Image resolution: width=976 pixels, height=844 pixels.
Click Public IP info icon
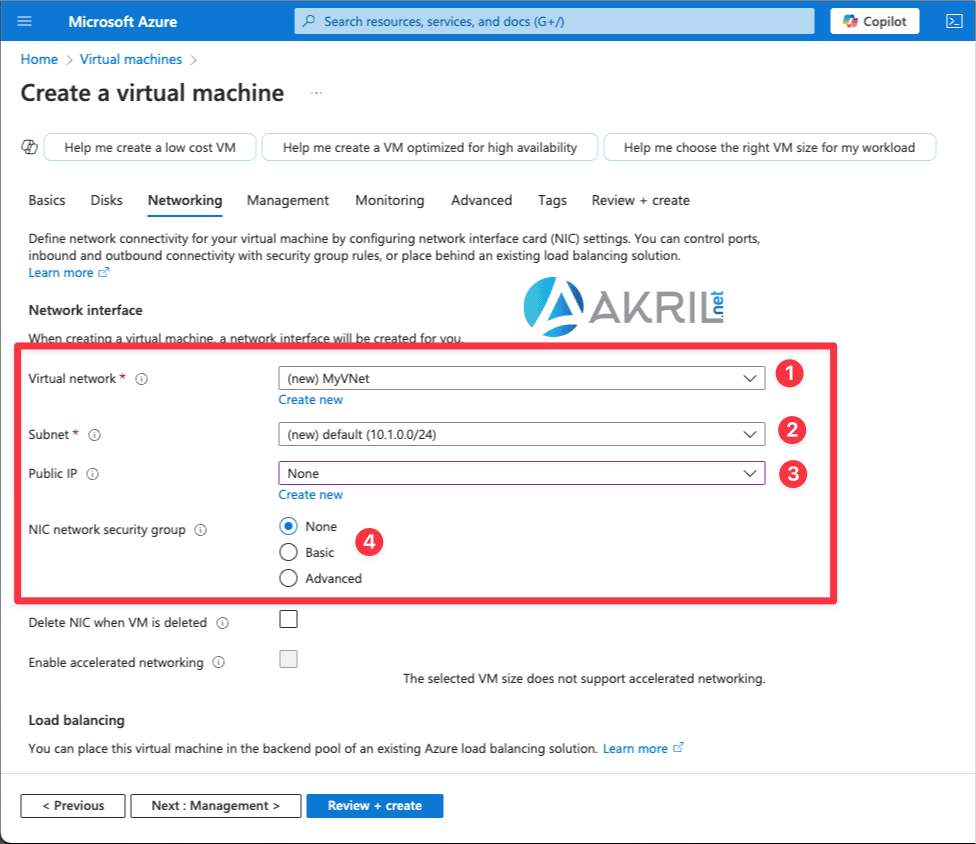(93, 474)
